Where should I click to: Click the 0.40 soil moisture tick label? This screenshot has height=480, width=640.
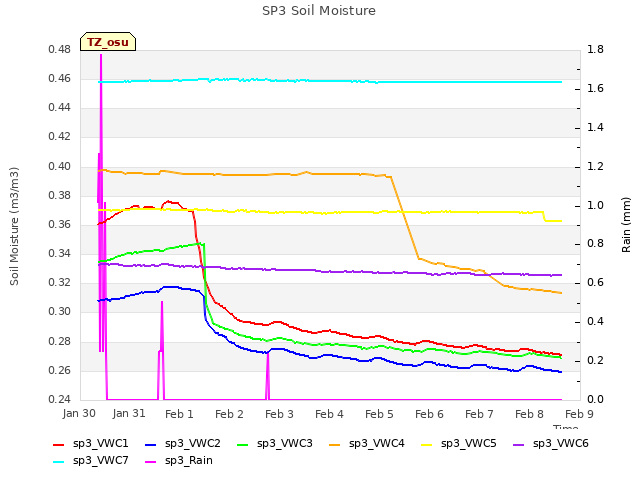60,166
